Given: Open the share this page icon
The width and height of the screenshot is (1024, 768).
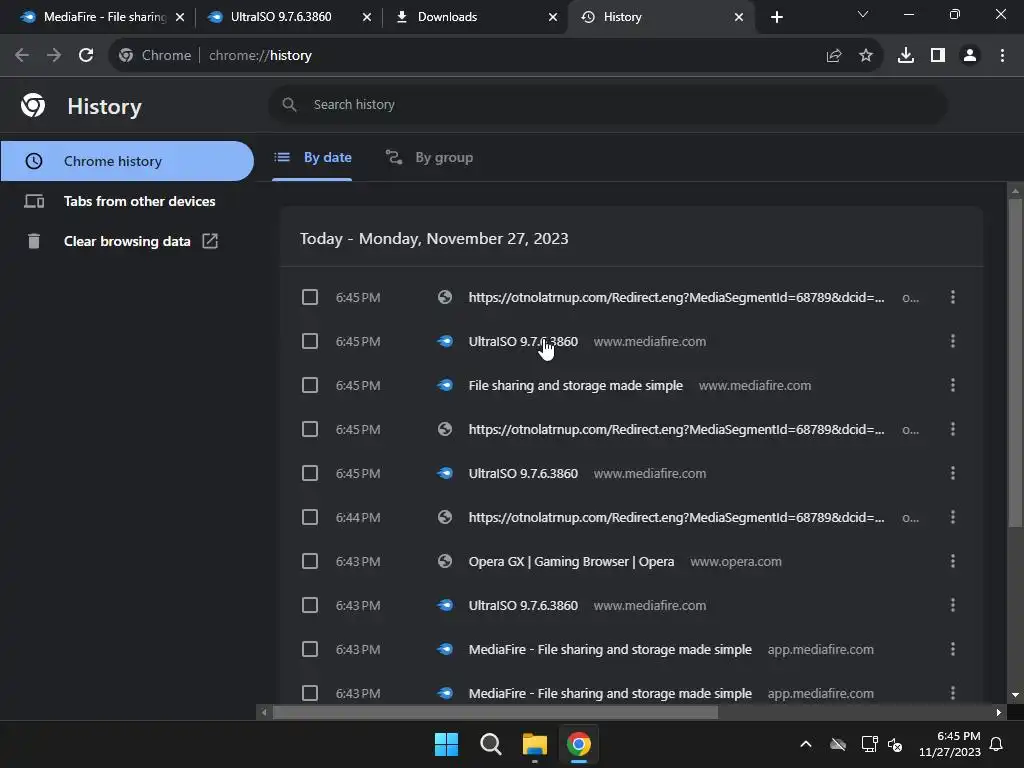Looking at the screenshot, I should coord(834,56).
